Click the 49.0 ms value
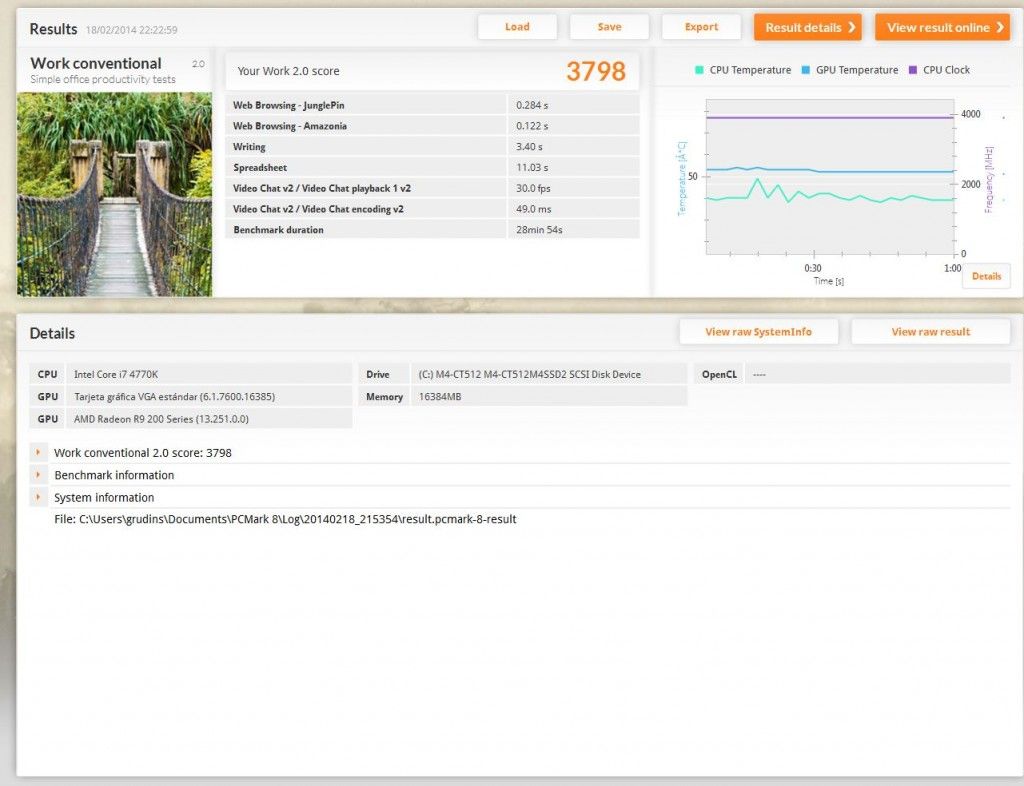 click(534, 209)
